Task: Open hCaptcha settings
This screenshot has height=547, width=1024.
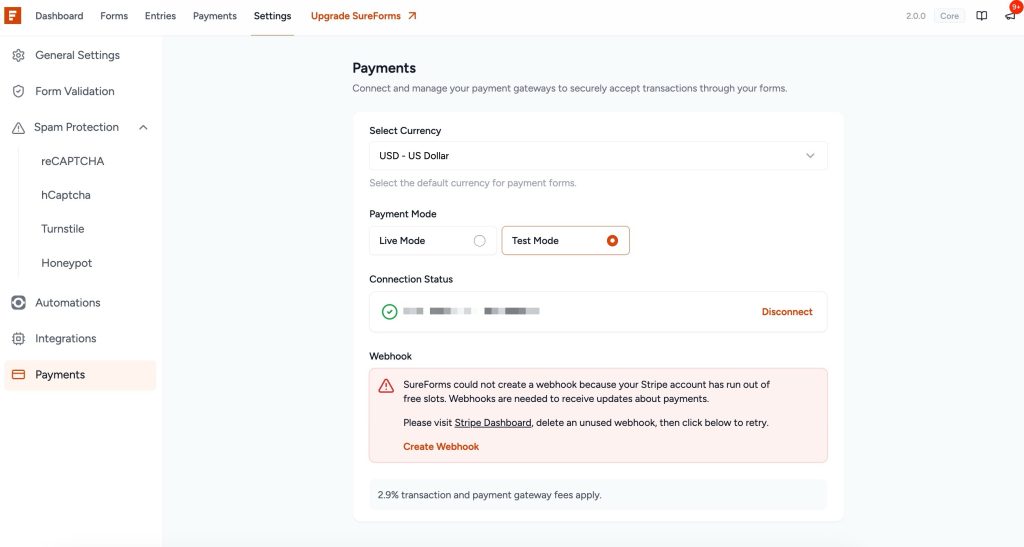Action: pyautogui.click(x=66, y=195)
